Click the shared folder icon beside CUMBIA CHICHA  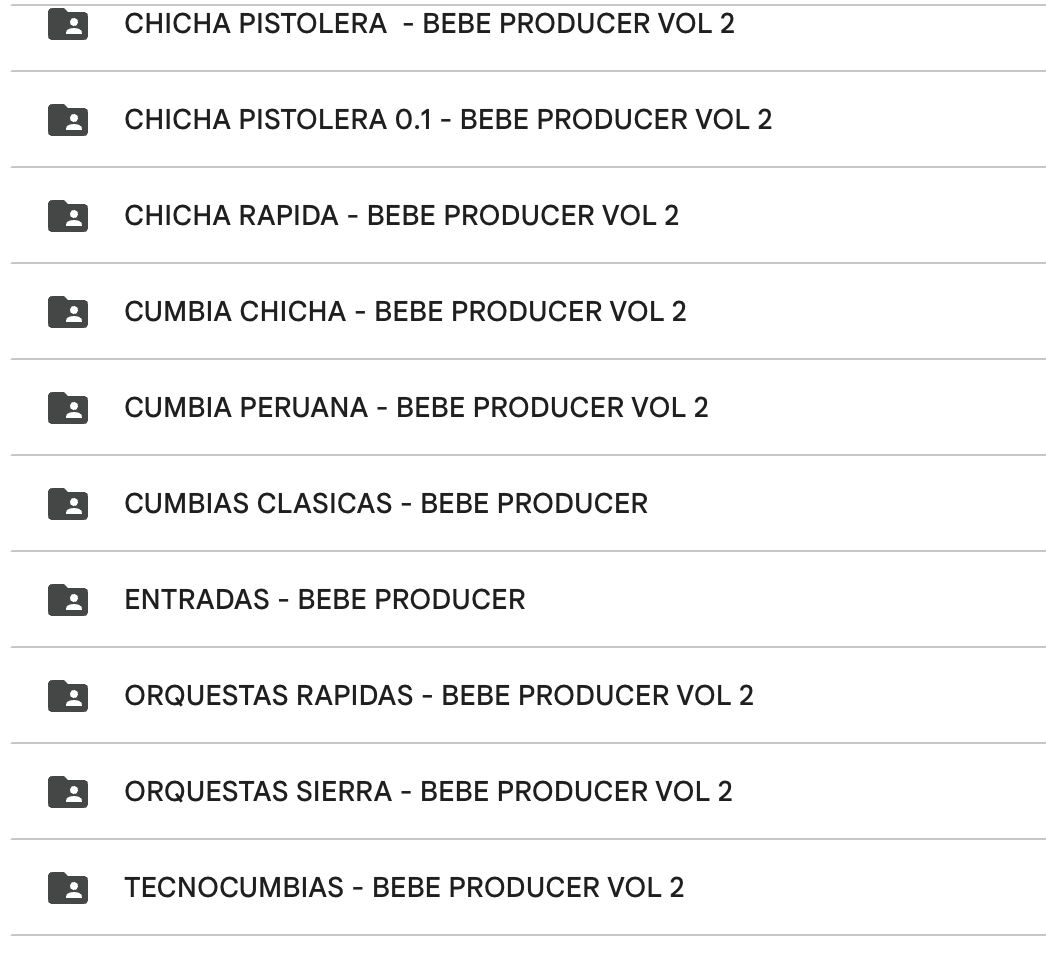[x=67, y=311]
